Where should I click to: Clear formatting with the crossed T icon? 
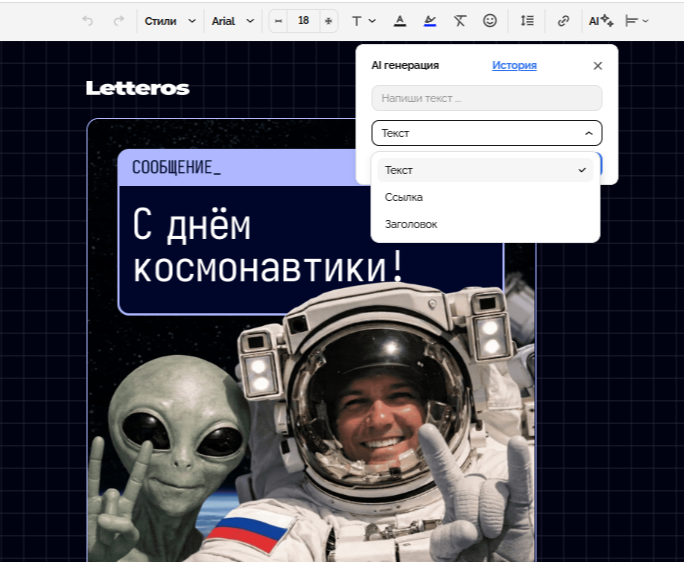coord(460,20)
